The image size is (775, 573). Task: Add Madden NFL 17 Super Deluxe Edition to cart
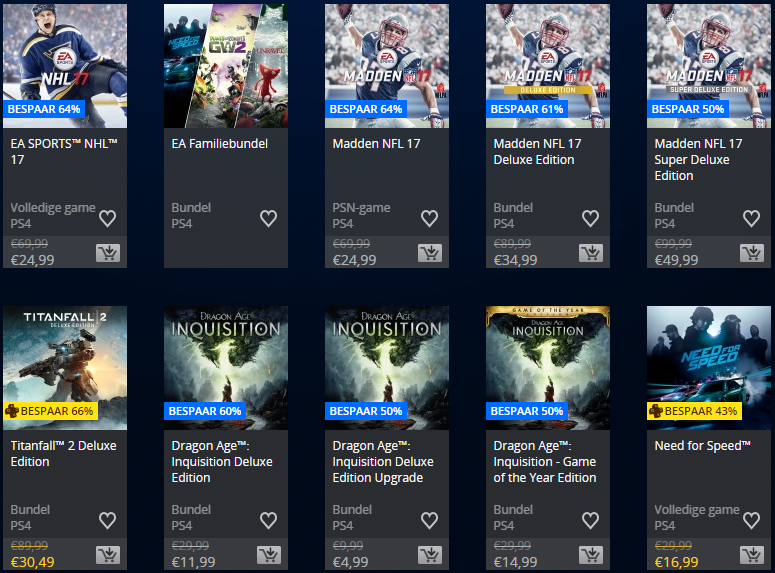click(751, 254)
